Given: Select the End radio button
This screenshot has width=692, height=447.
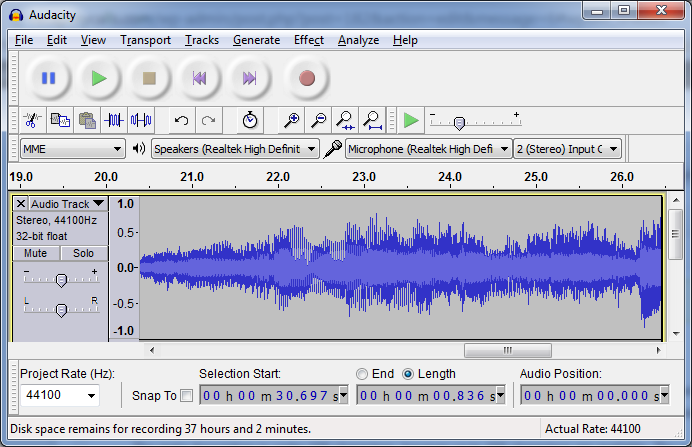Looking at the screenshot, I should pos(362,374).
